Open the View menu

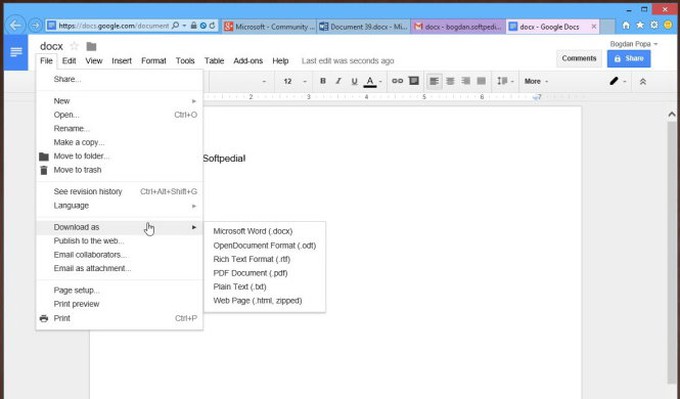(x=94, y=61)
